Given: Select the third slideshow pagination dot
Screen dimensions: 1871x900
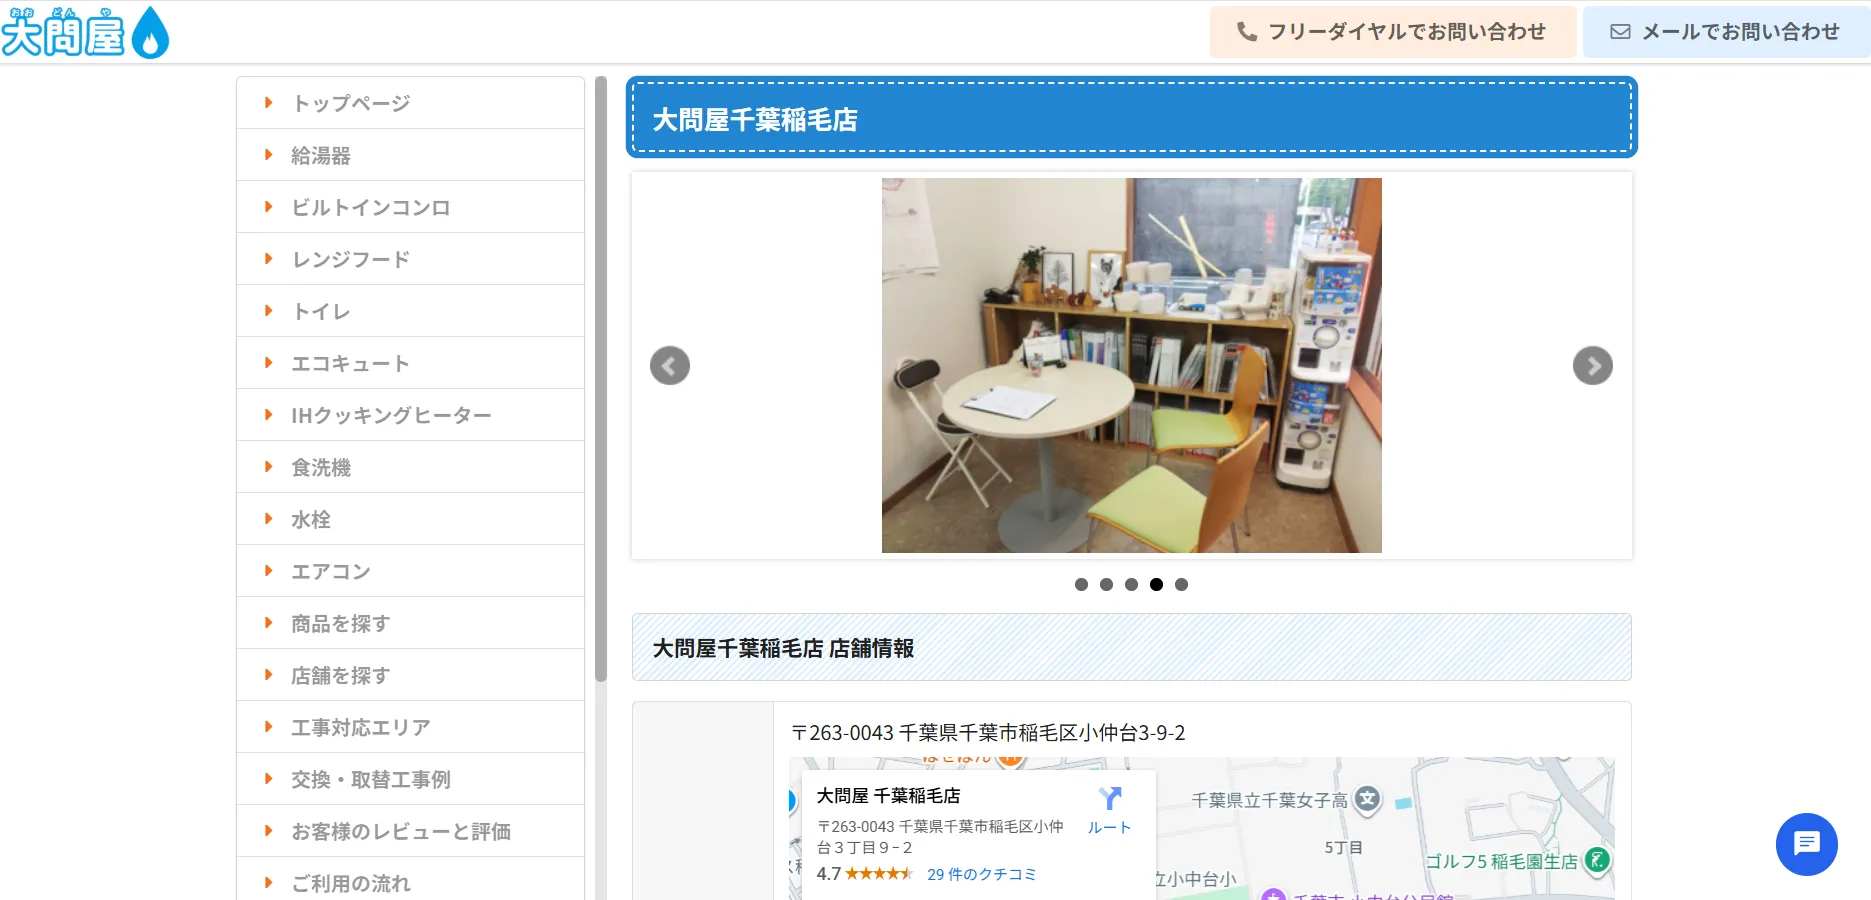Looking at the screenshot, I should click(x=1131, y=585).
